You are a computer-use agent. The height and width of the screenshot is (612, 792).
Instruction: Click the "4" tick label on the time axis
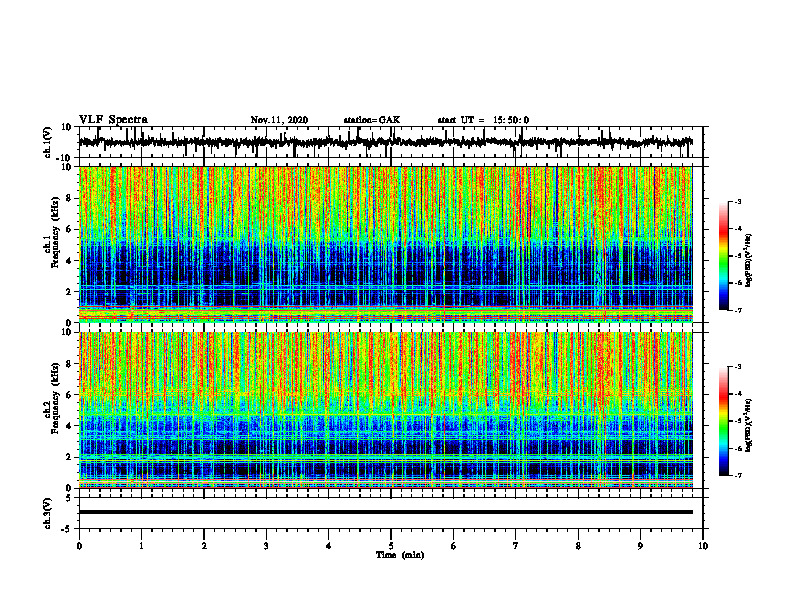coord(329,546)
